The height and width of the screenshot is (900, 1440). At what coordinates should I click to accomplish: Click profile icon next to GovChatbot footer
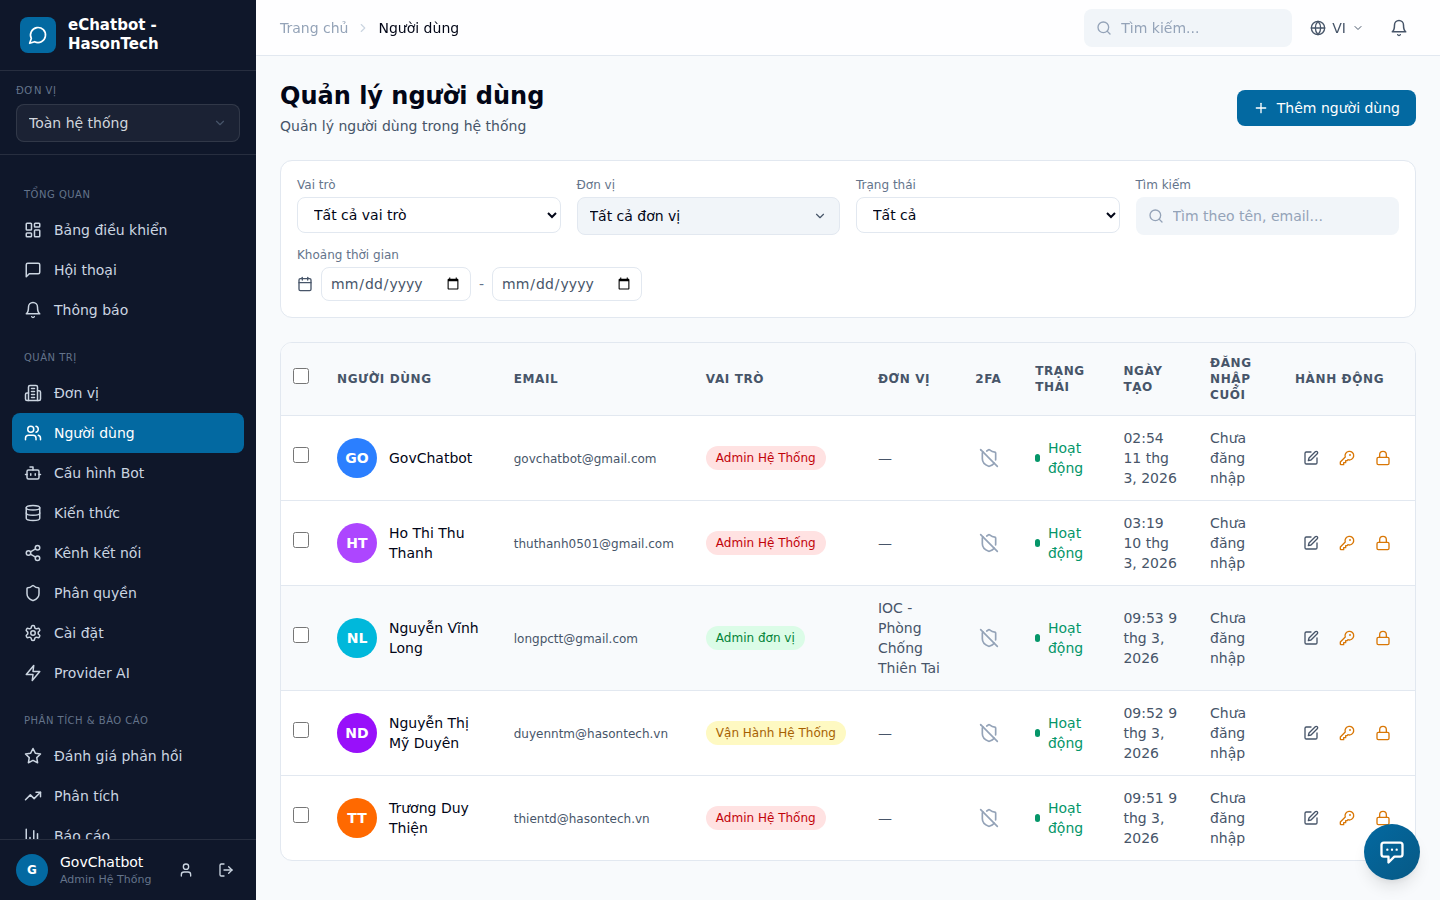click(186, 870)
